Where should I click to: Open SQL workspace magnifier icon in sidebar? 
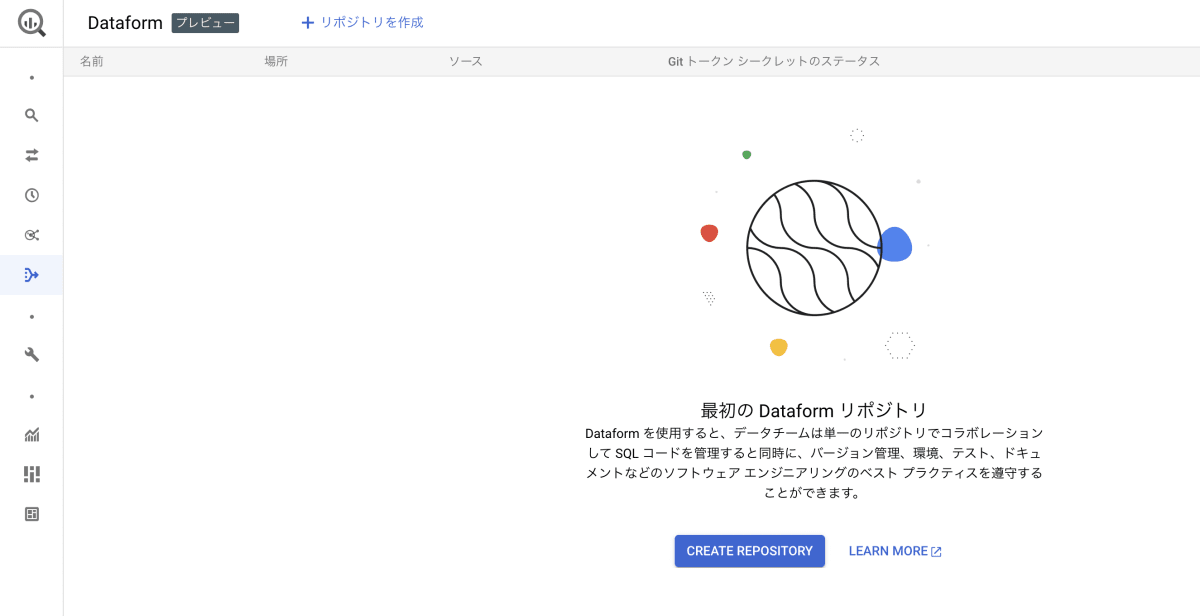[x=32, y=115]
